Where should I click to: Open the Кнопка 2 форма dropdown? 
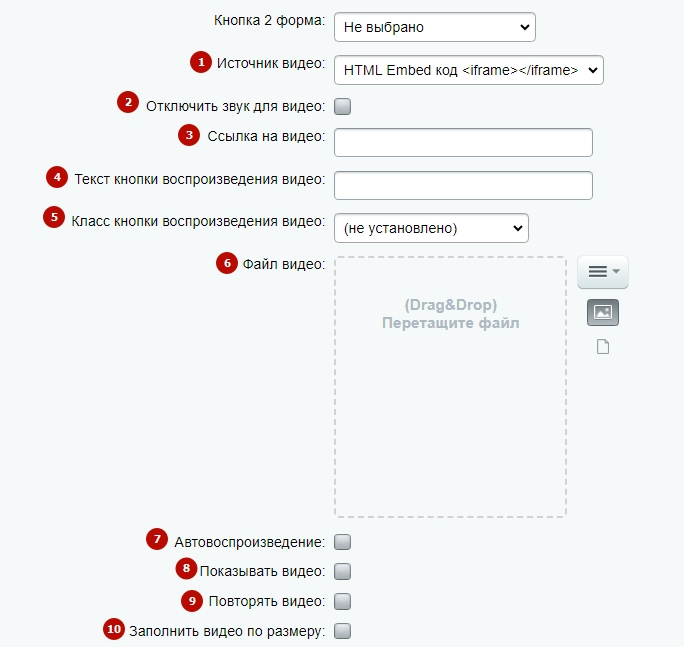point(435,27)
